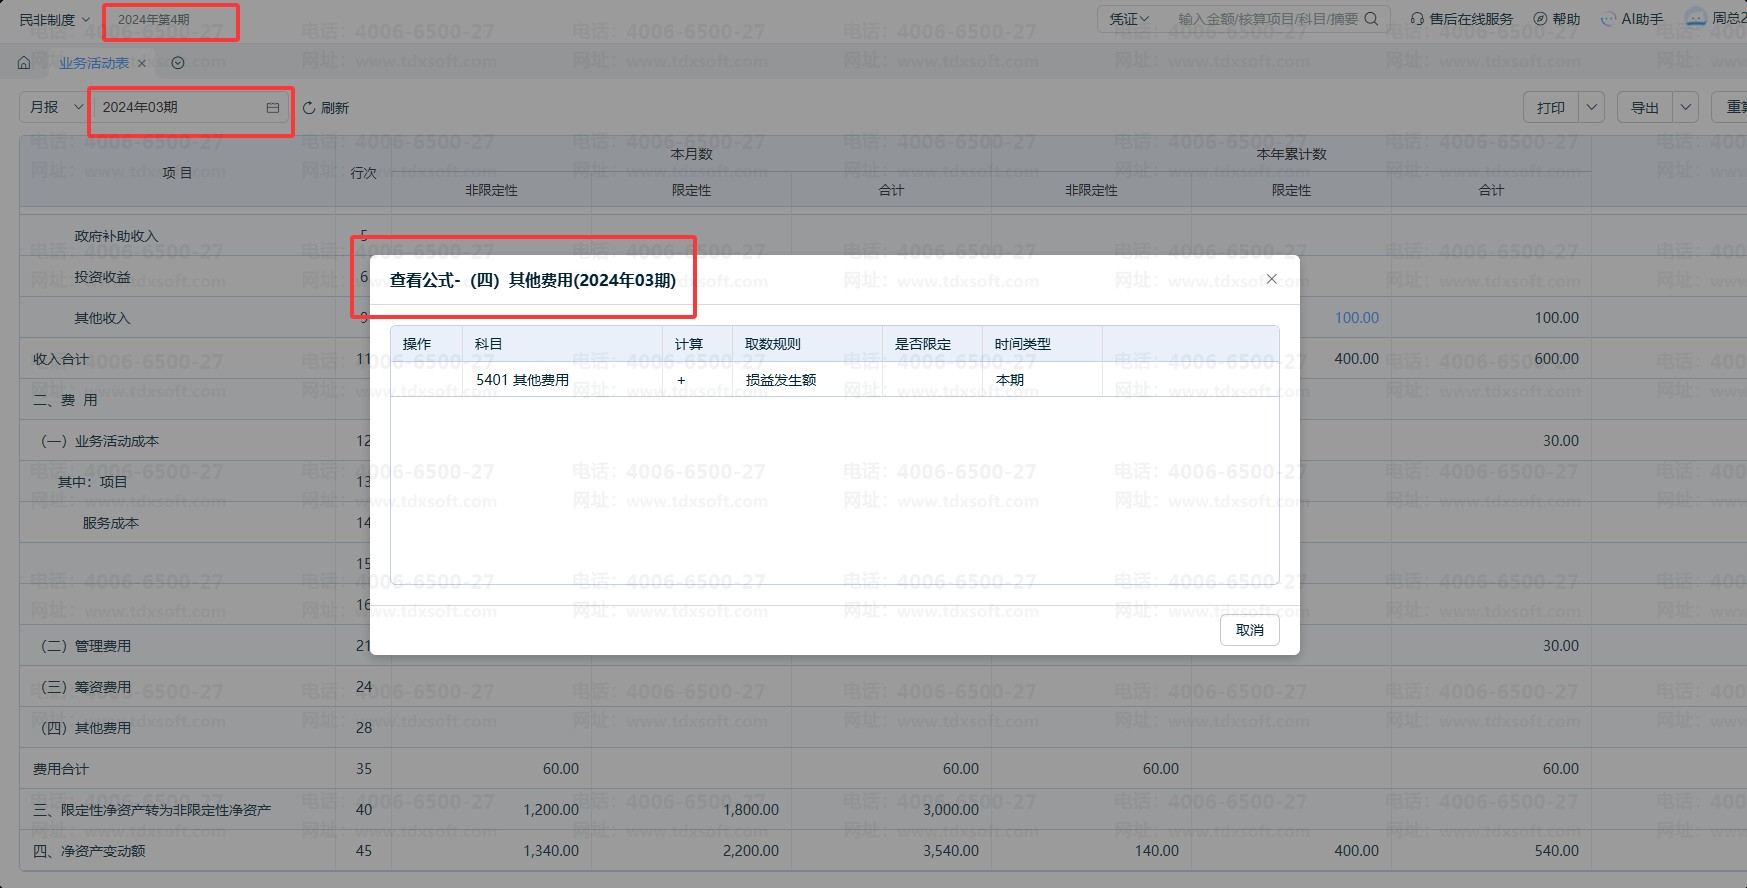Click the 打印 button
The image size is (1747, 888).
(1551, 107)
